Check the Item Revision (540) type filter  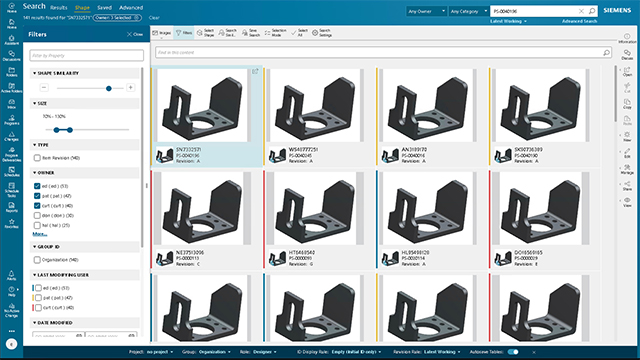tap(37, 158)
